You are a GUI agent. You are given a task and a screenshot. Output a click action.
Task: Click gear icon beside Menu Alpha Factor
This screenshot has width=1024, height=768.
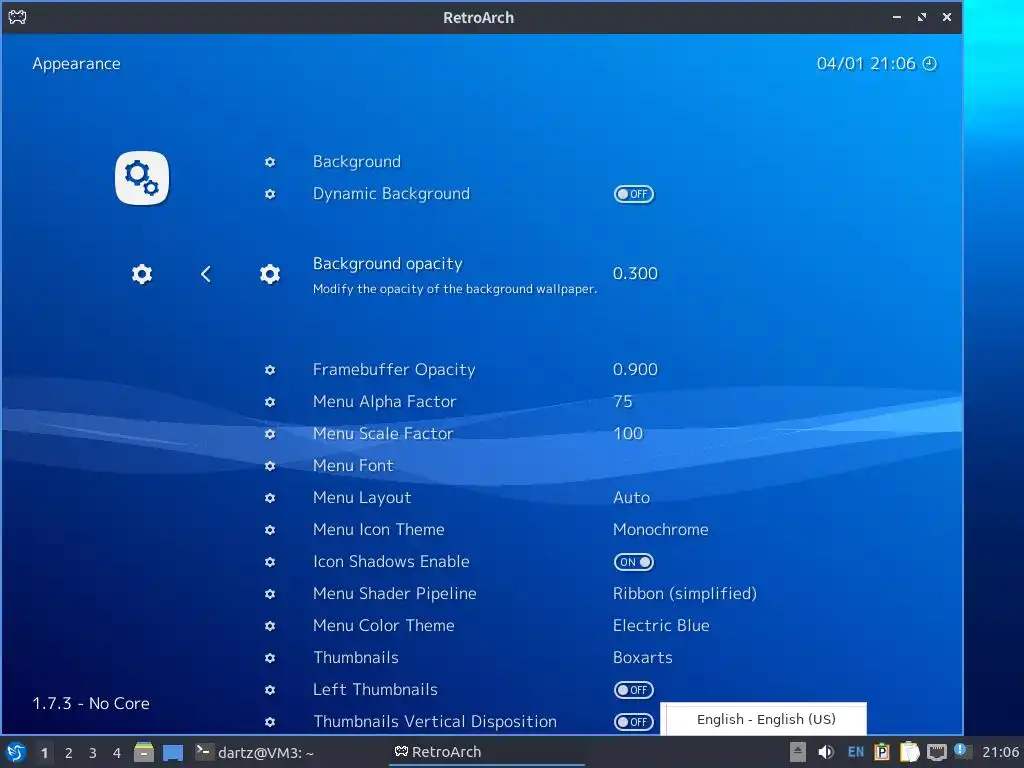point(270,402)
